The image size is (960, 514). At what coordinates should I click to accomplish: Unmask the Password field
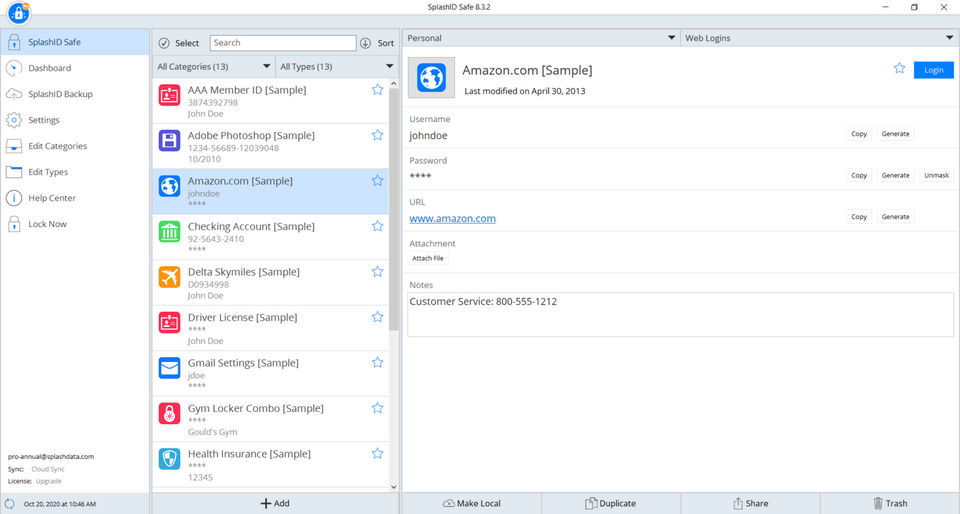[936, 175]
